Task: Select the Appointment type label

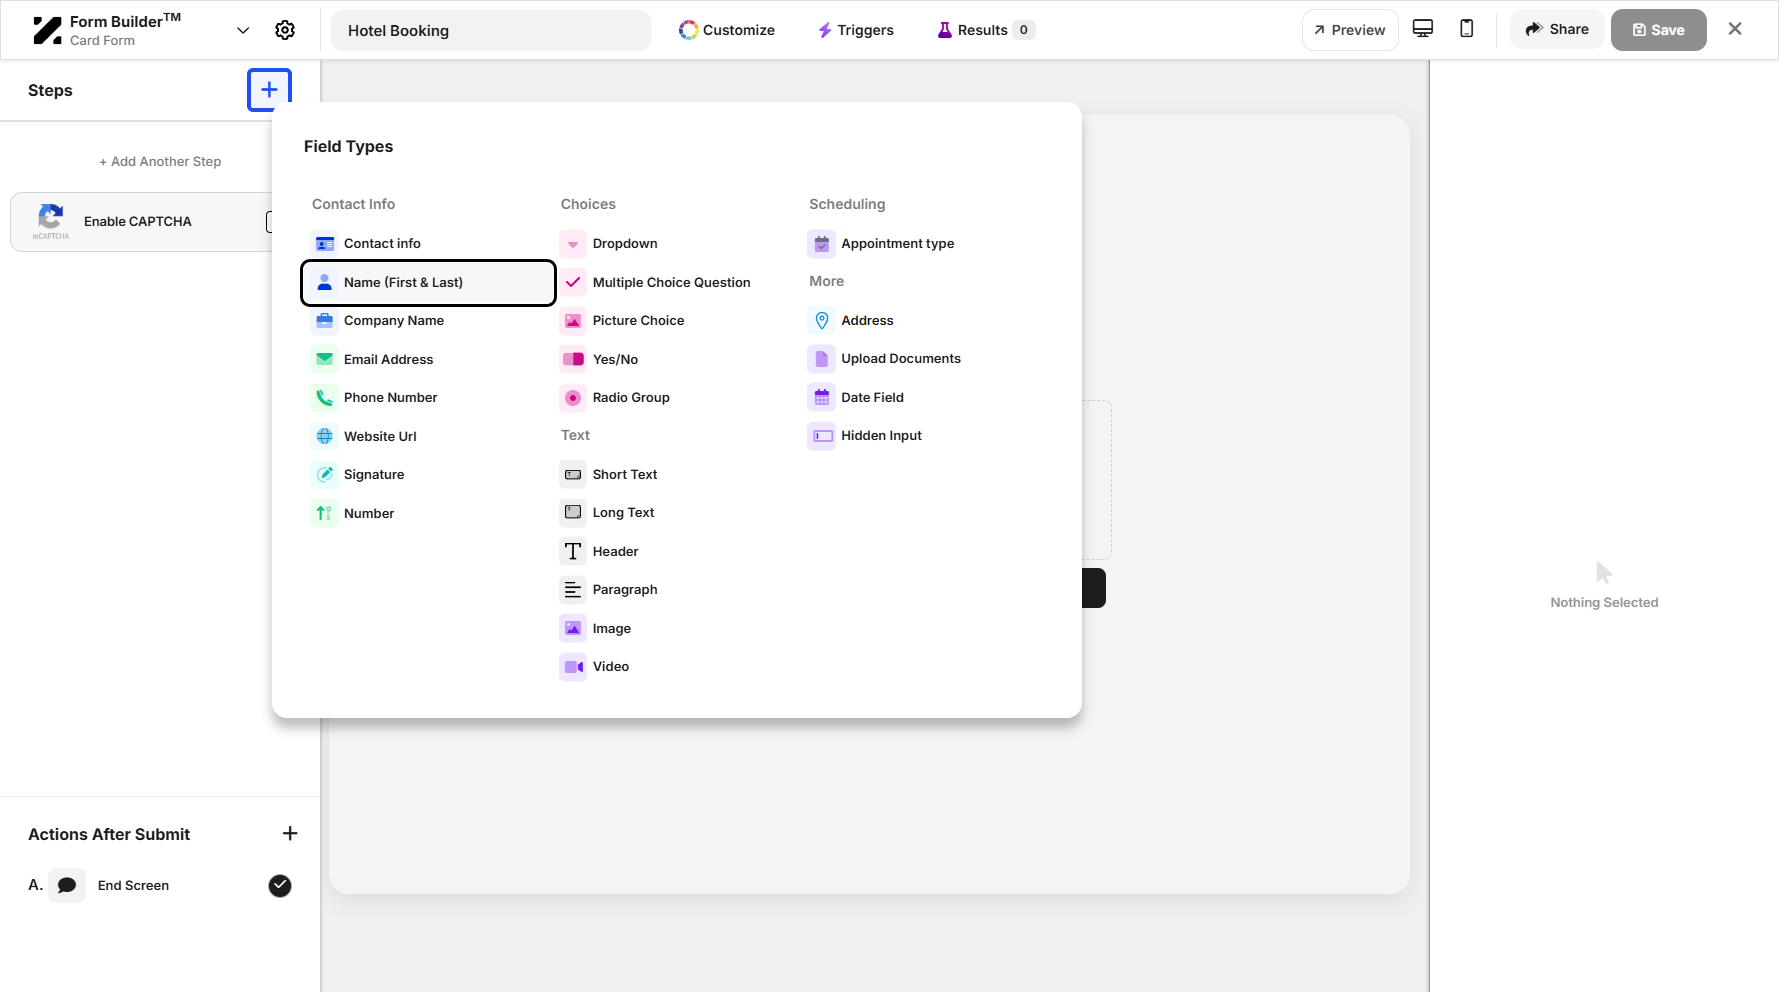Action: pyautogui.click(x=897, y=243)
